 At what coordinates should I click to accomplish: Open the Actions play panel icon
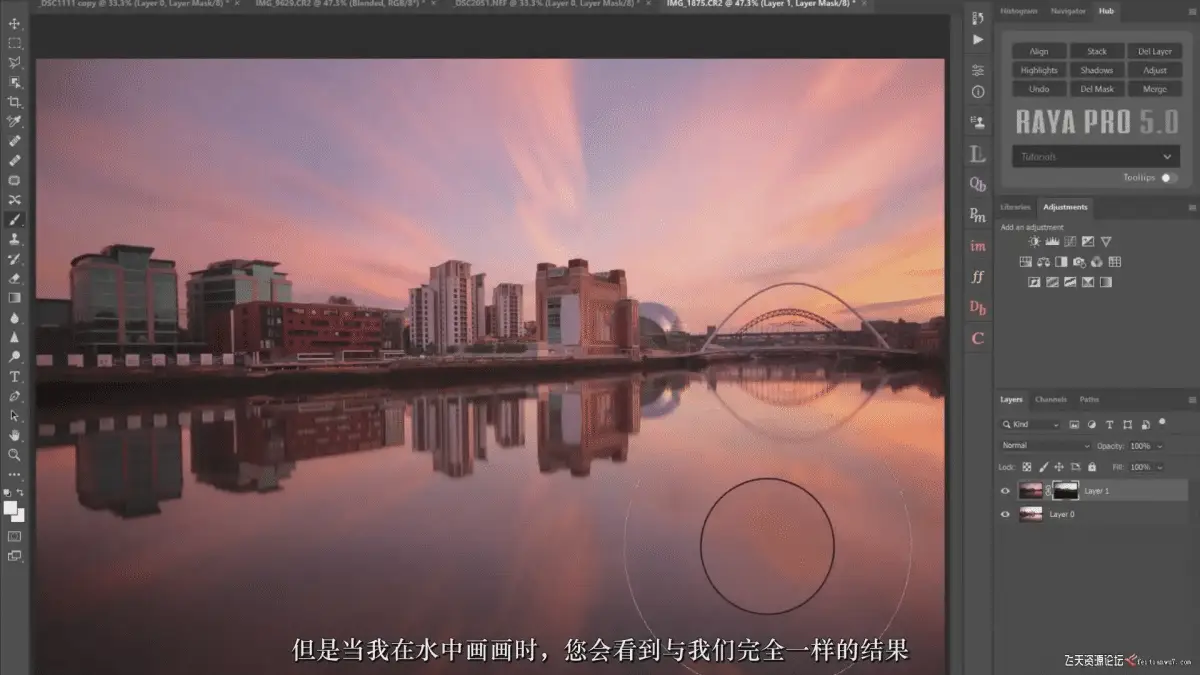(x=978, y=40)
